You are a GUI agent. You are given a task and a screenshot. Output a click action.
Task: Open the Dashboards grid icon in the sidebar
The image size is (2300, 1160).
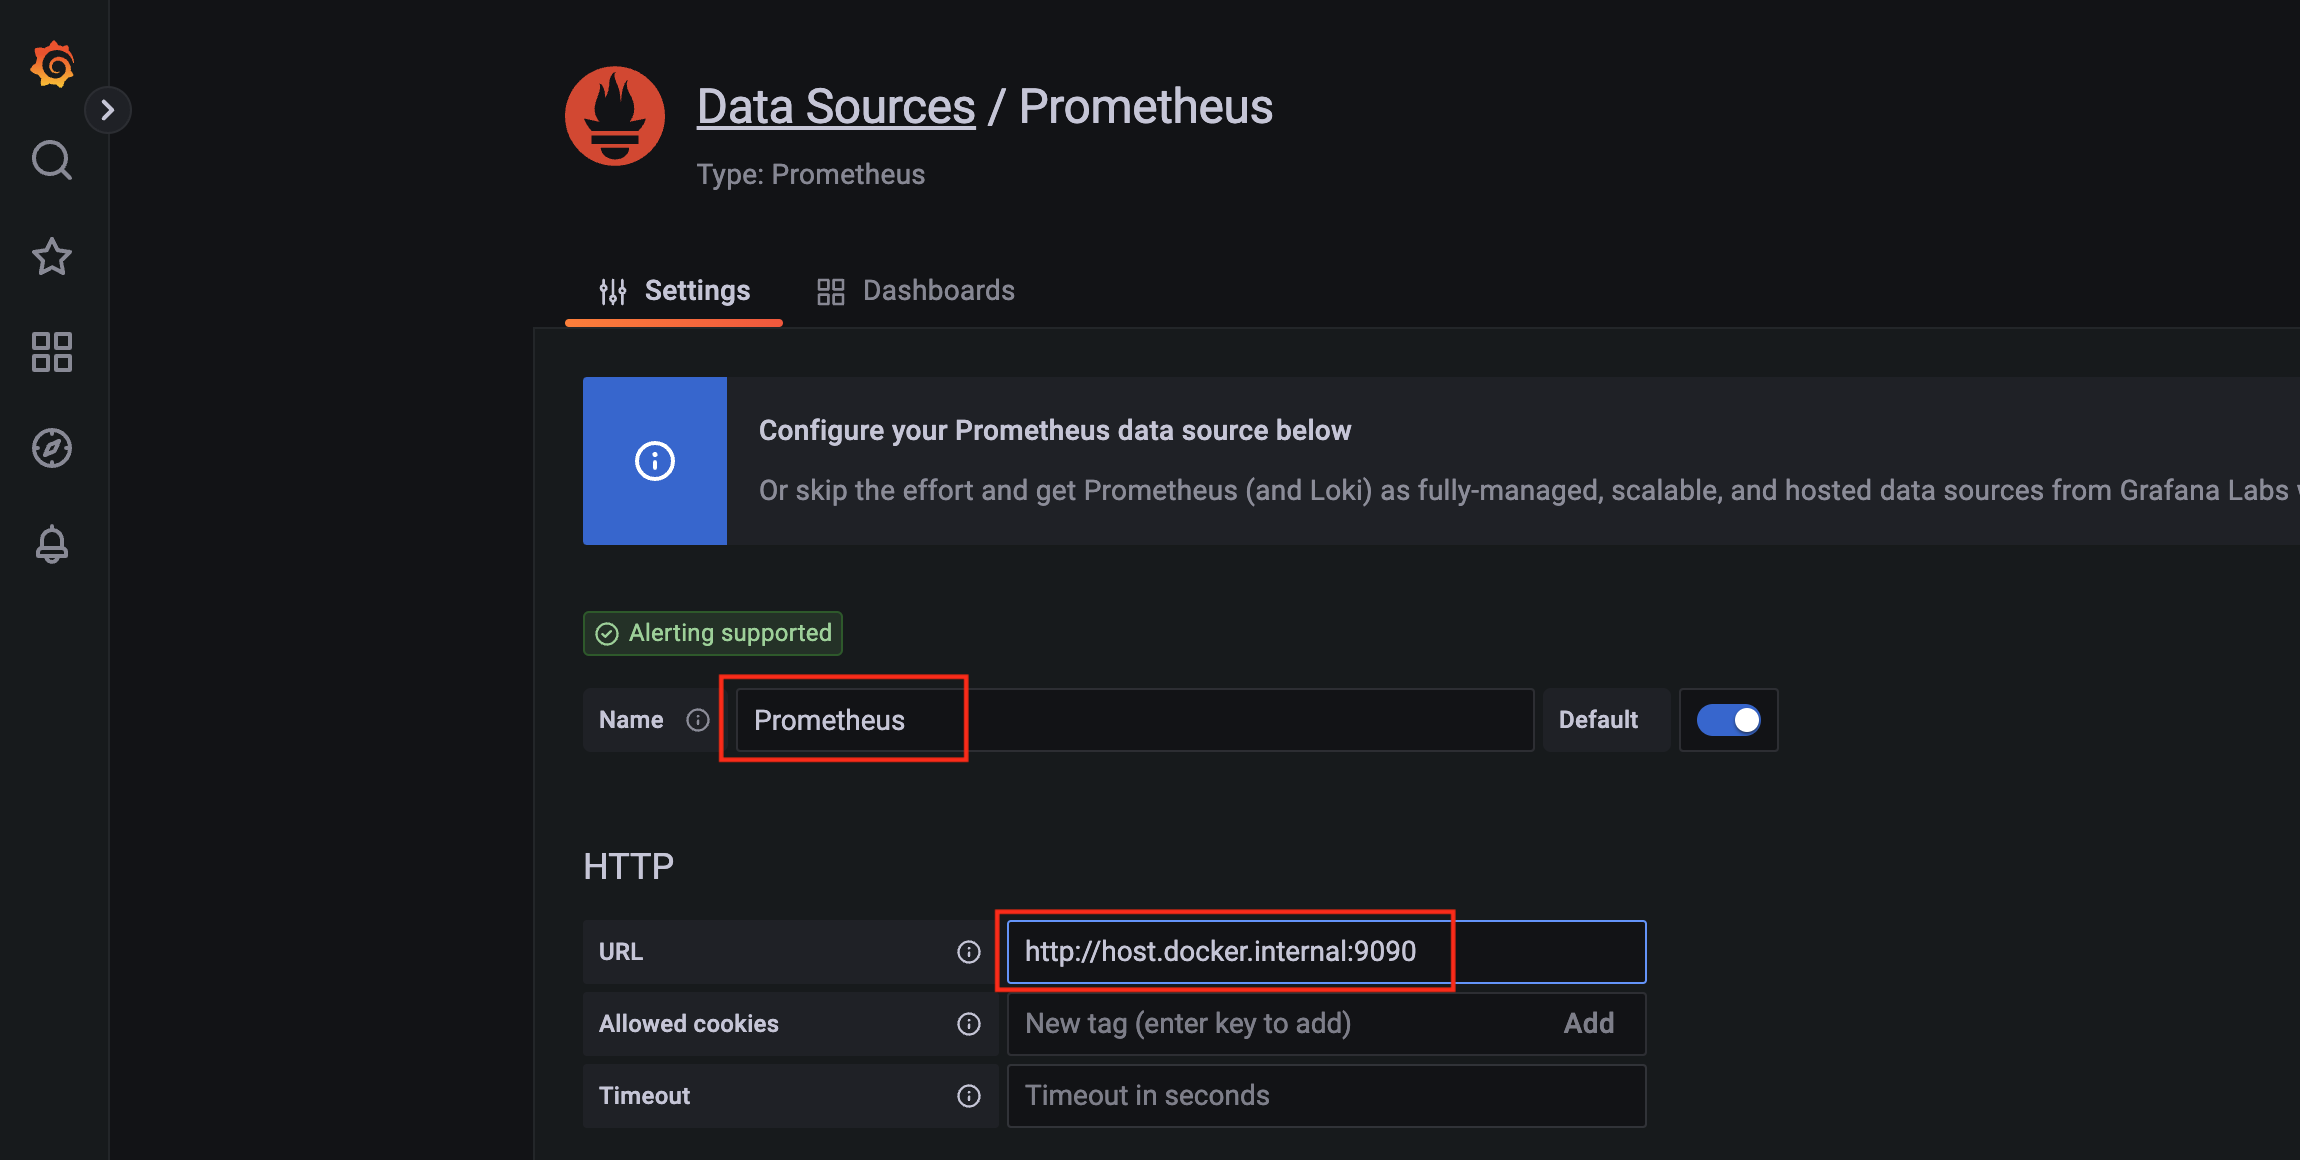52,352
